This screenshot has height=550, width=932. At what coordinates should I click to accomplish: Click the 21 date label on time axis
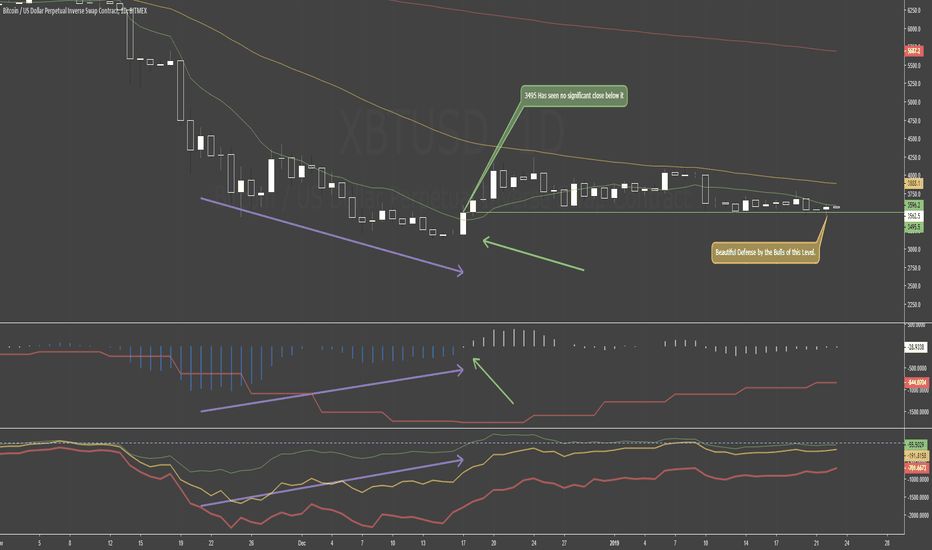(x=816, y=543)
